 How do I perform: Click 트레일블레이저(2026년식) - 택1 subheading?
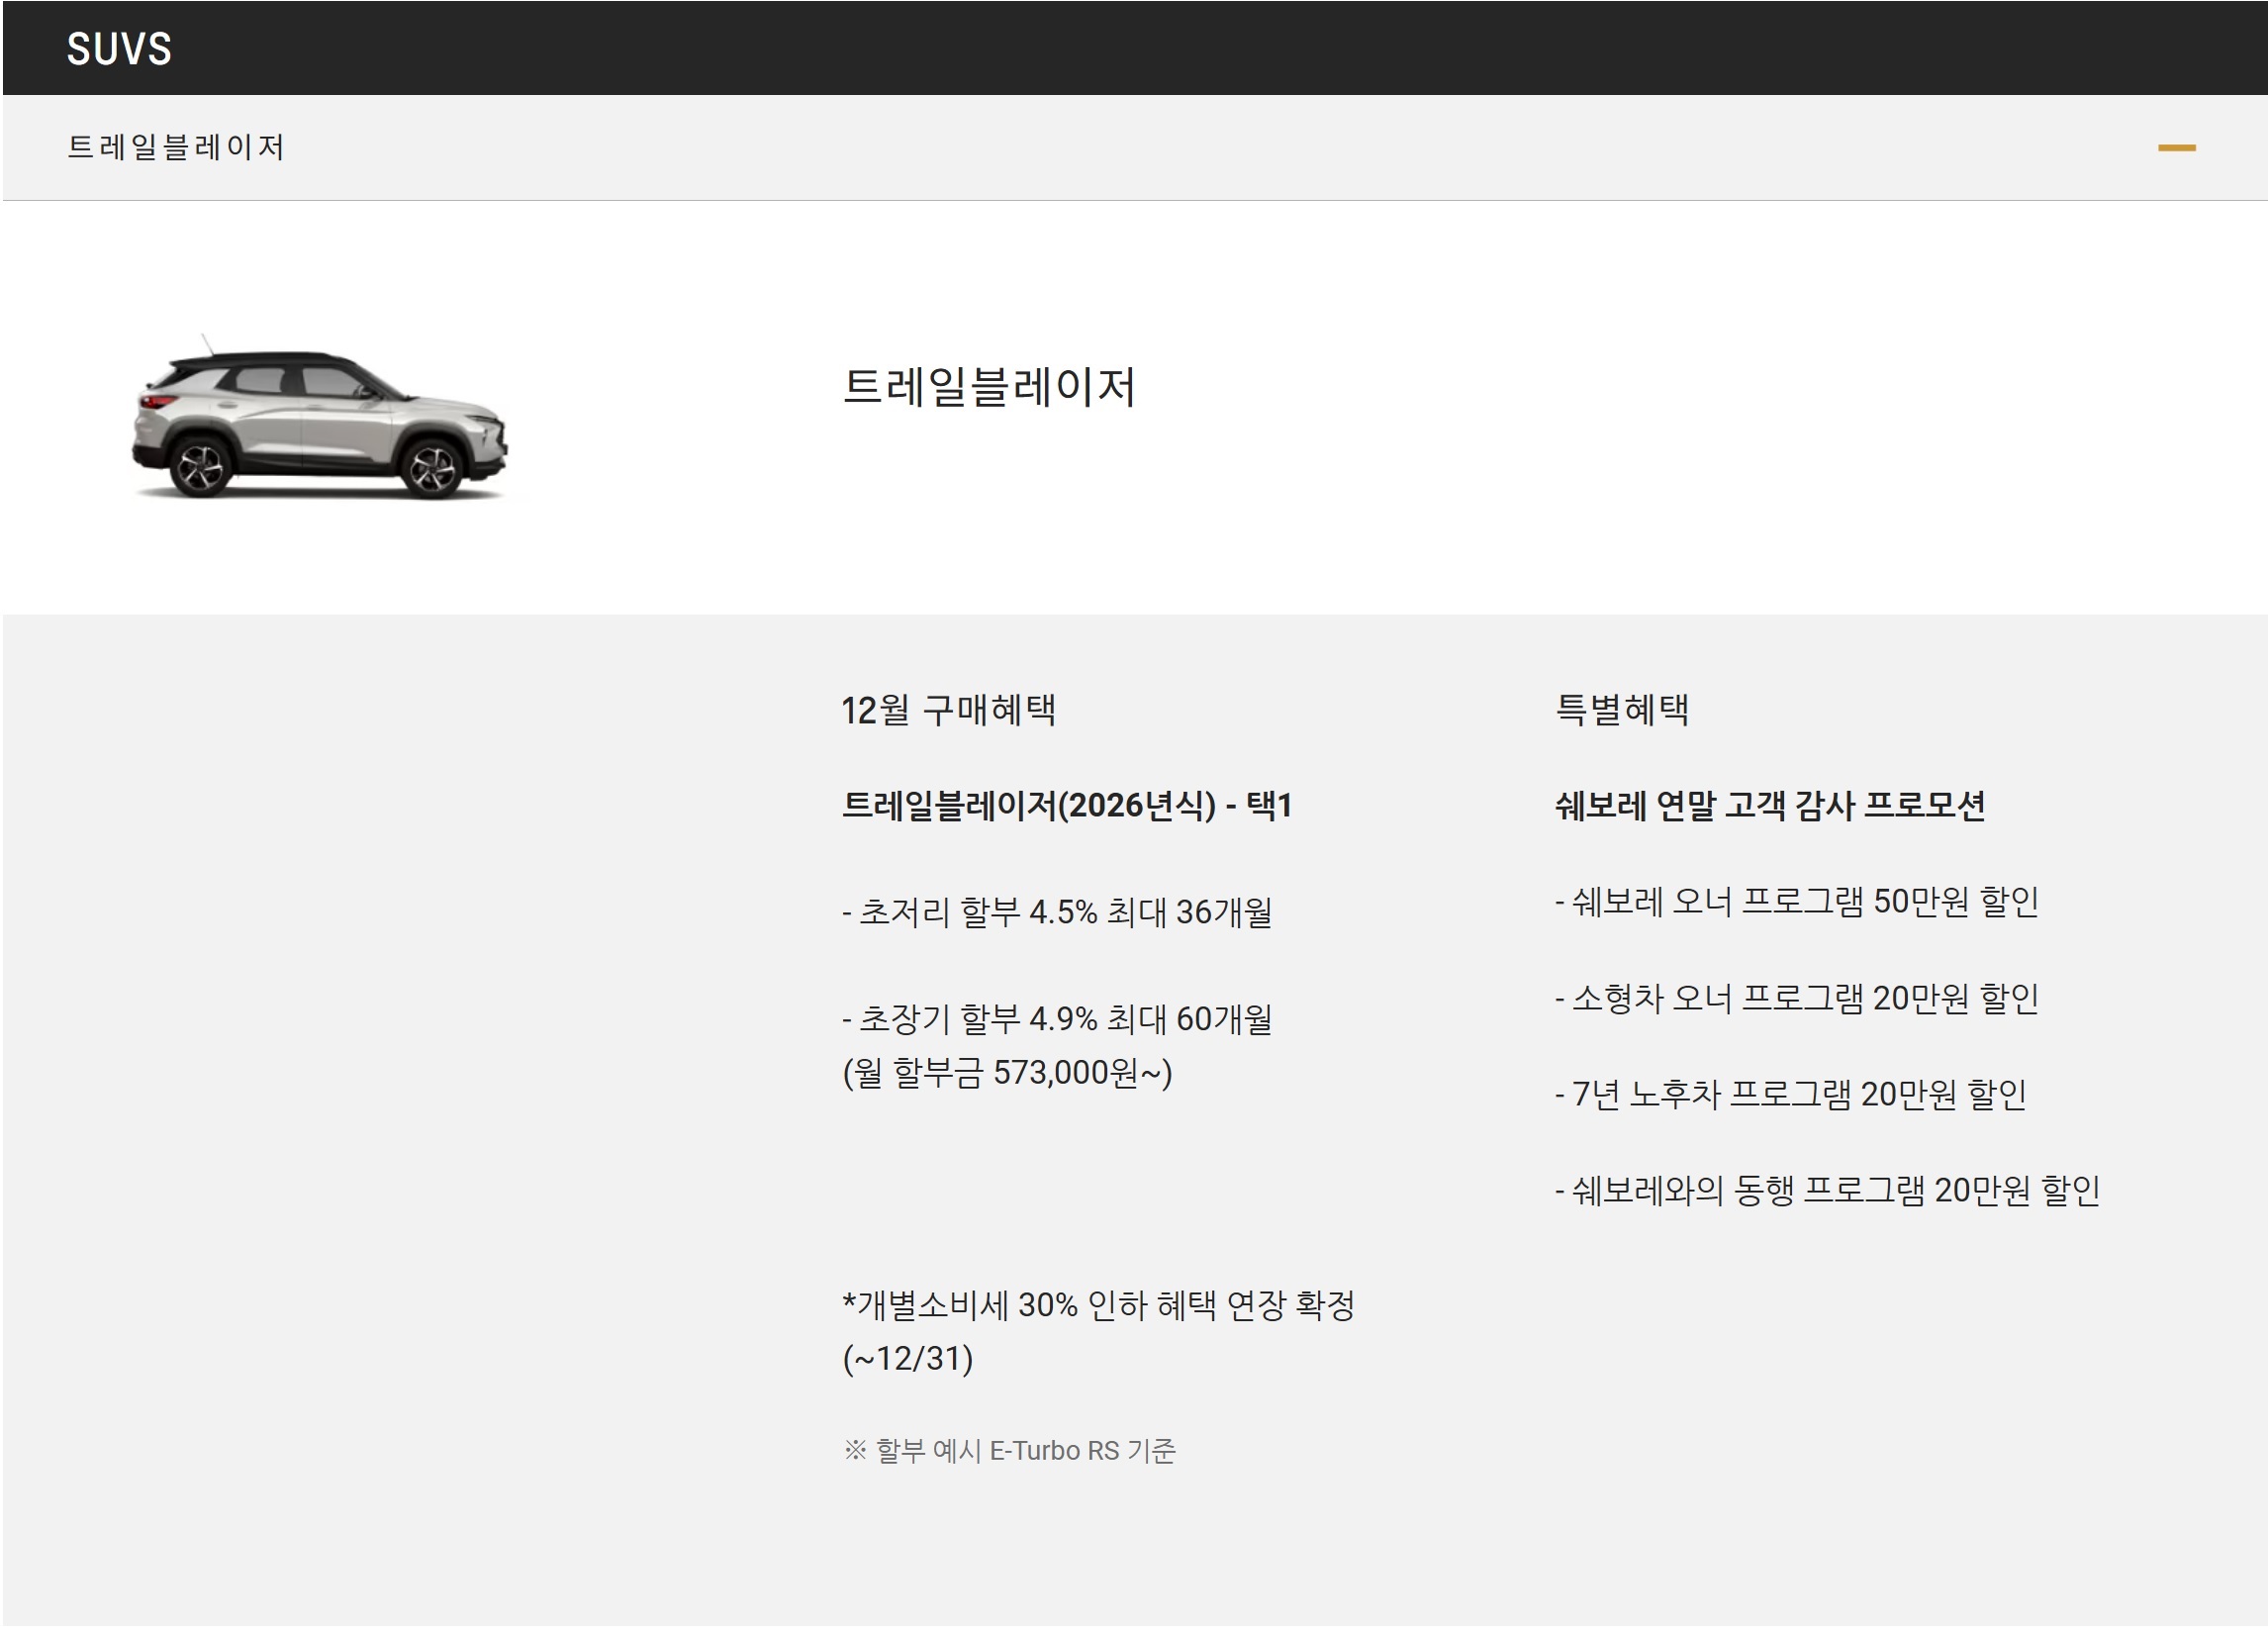[1067, 806]
